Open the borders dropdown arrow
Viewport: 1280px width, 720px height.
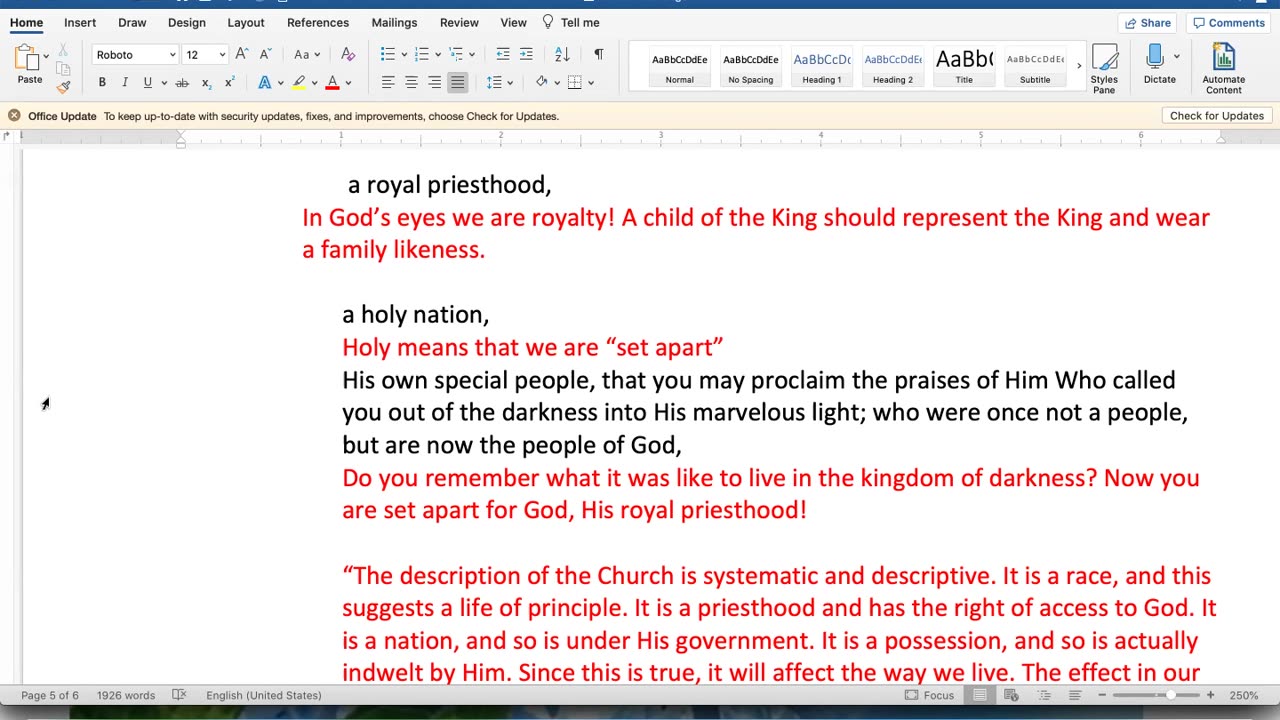591,83
